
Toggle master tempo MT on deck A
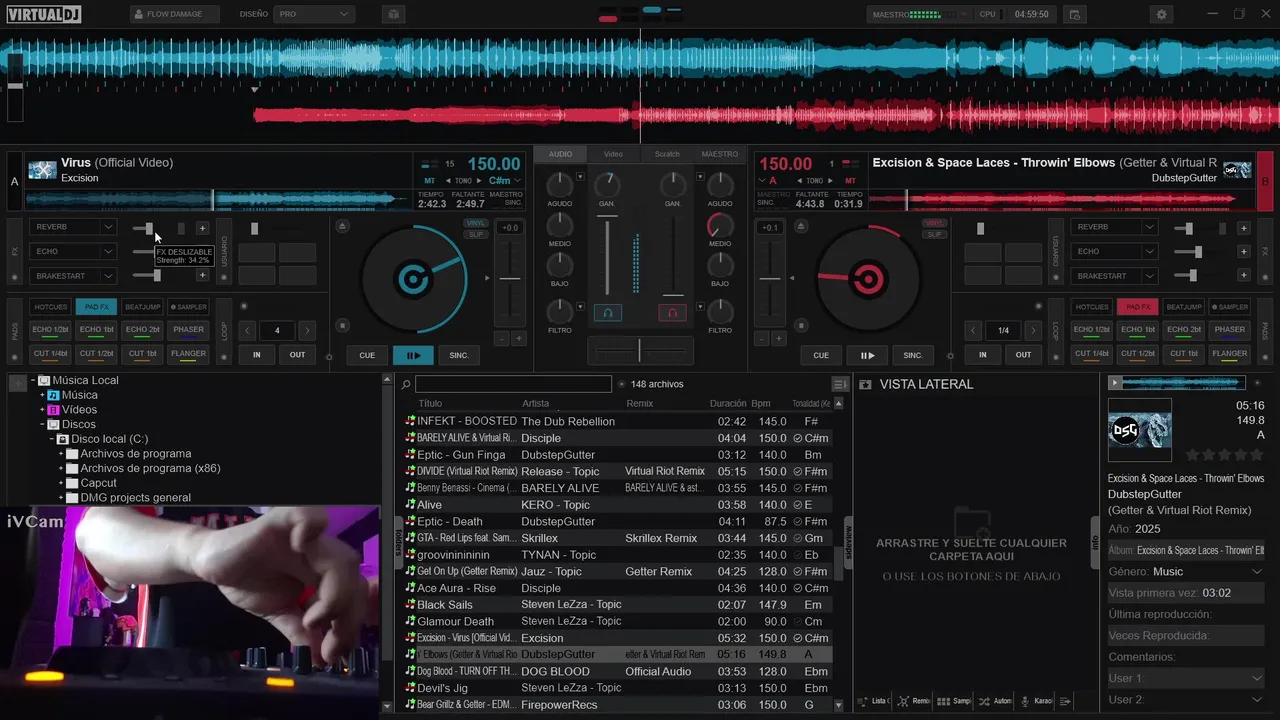pos(430,181)
